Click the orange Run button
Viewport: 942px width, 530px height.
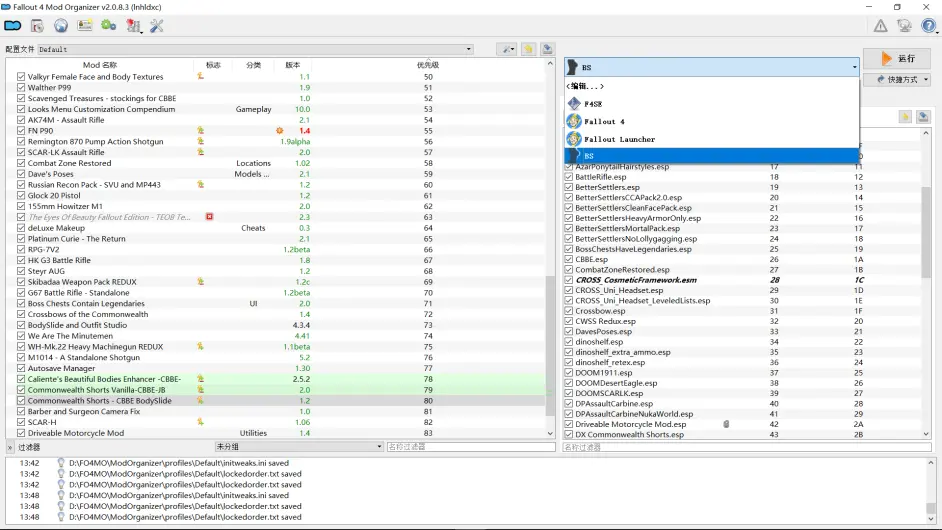(898, 58)
